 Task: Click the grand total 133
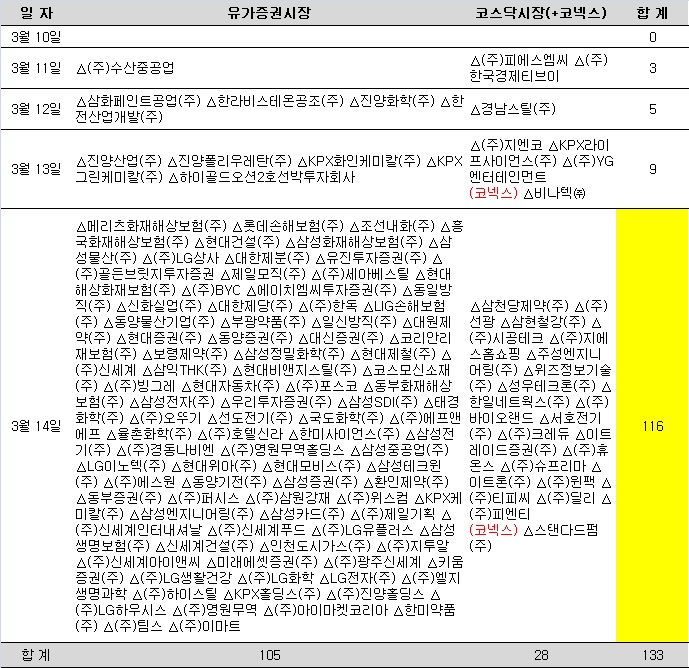[653, 655]
